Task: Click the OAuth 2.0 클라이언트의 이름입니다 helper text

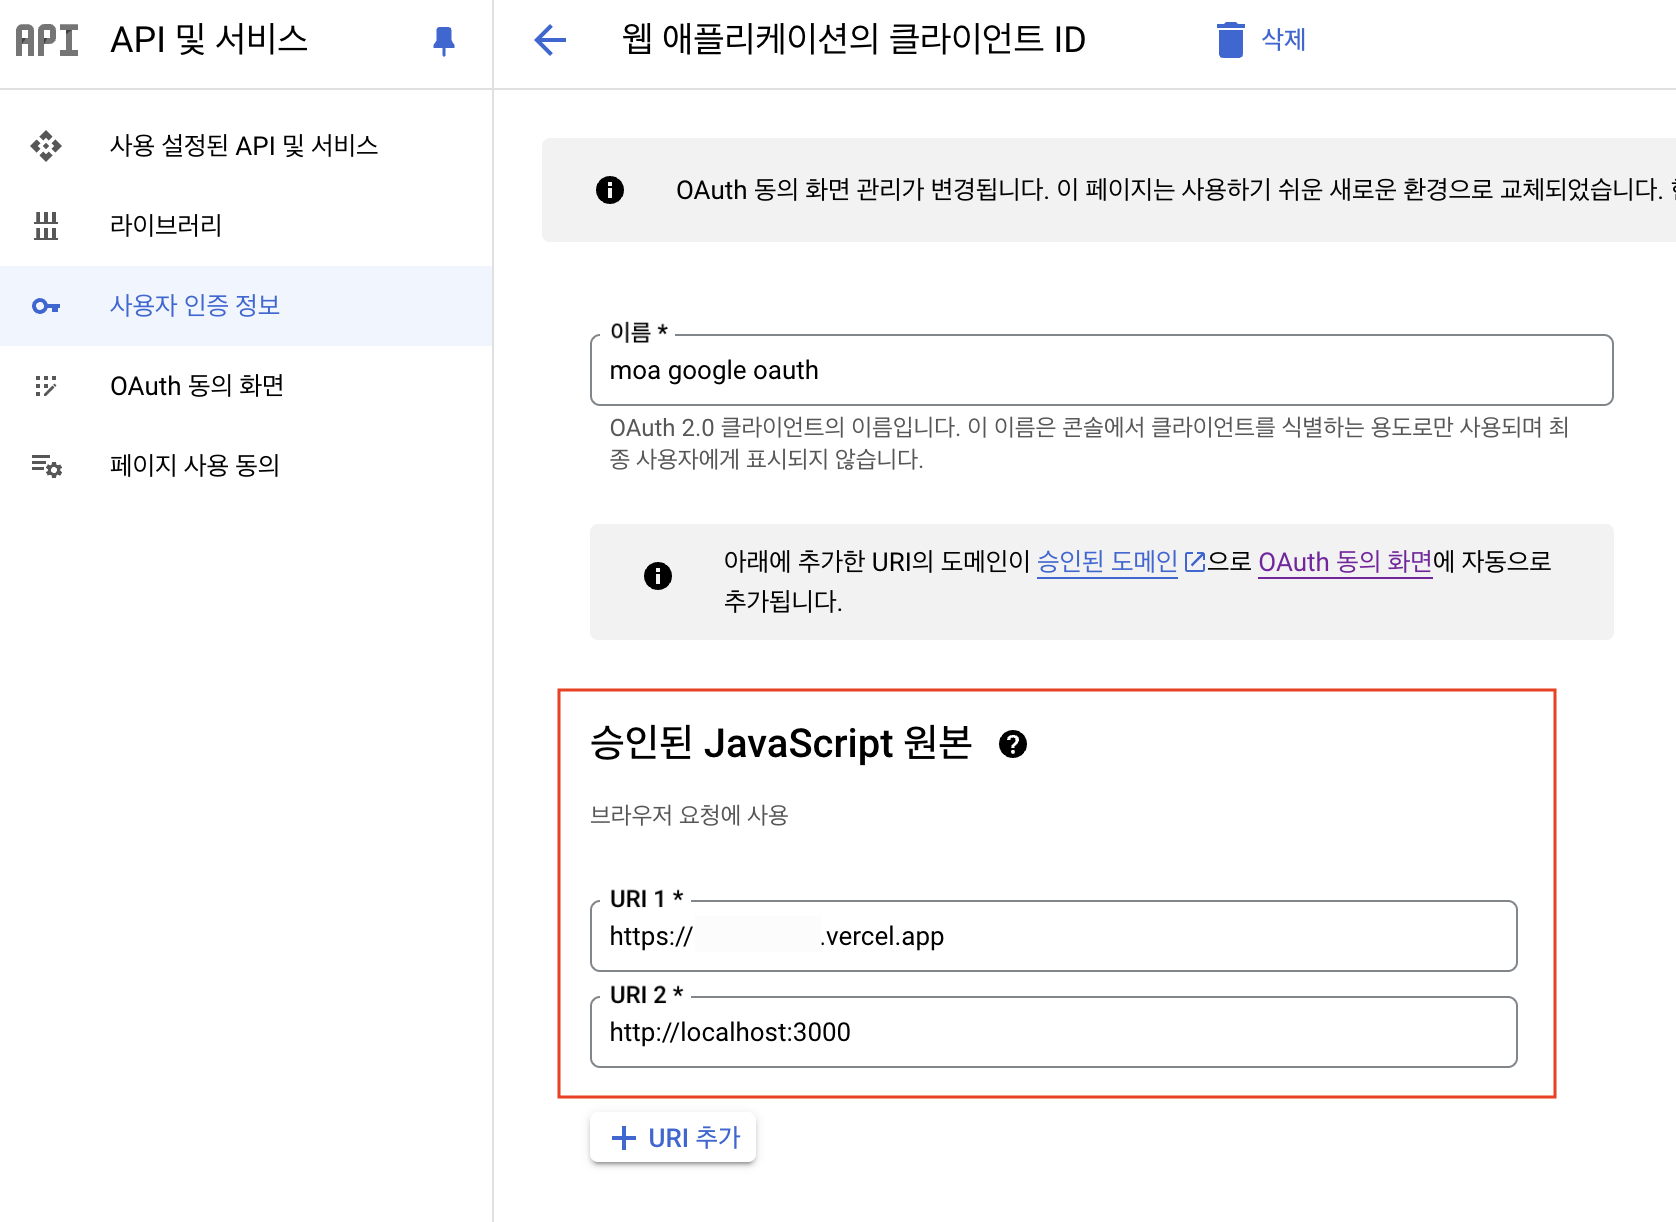Action: [1089, 444]
